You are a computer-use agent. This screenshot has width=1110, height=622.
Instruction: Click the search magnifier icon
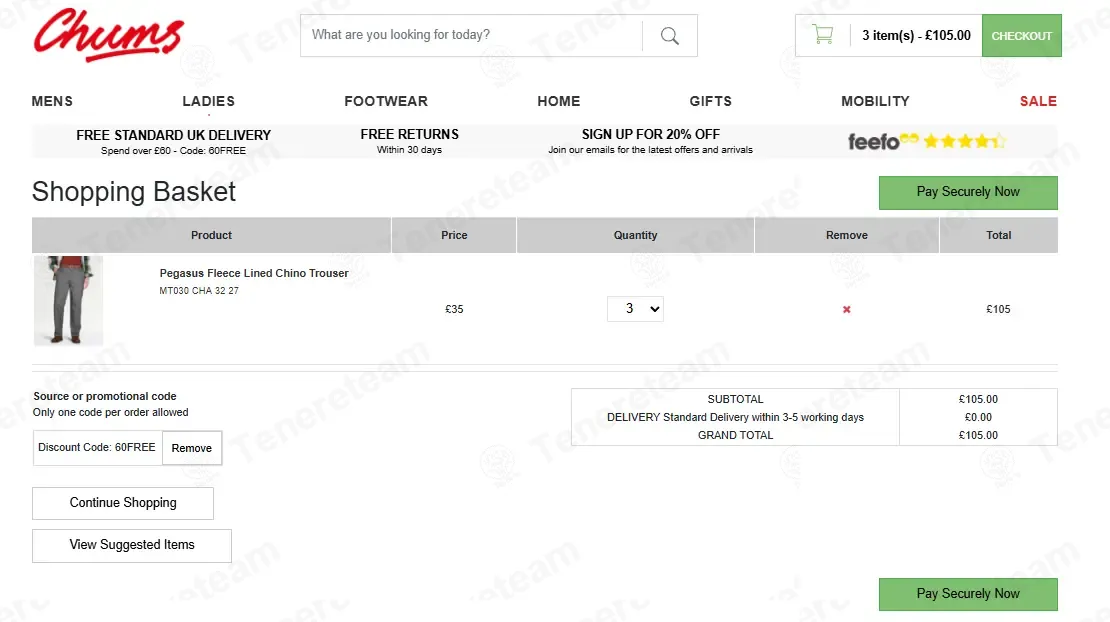coord(670,35)
